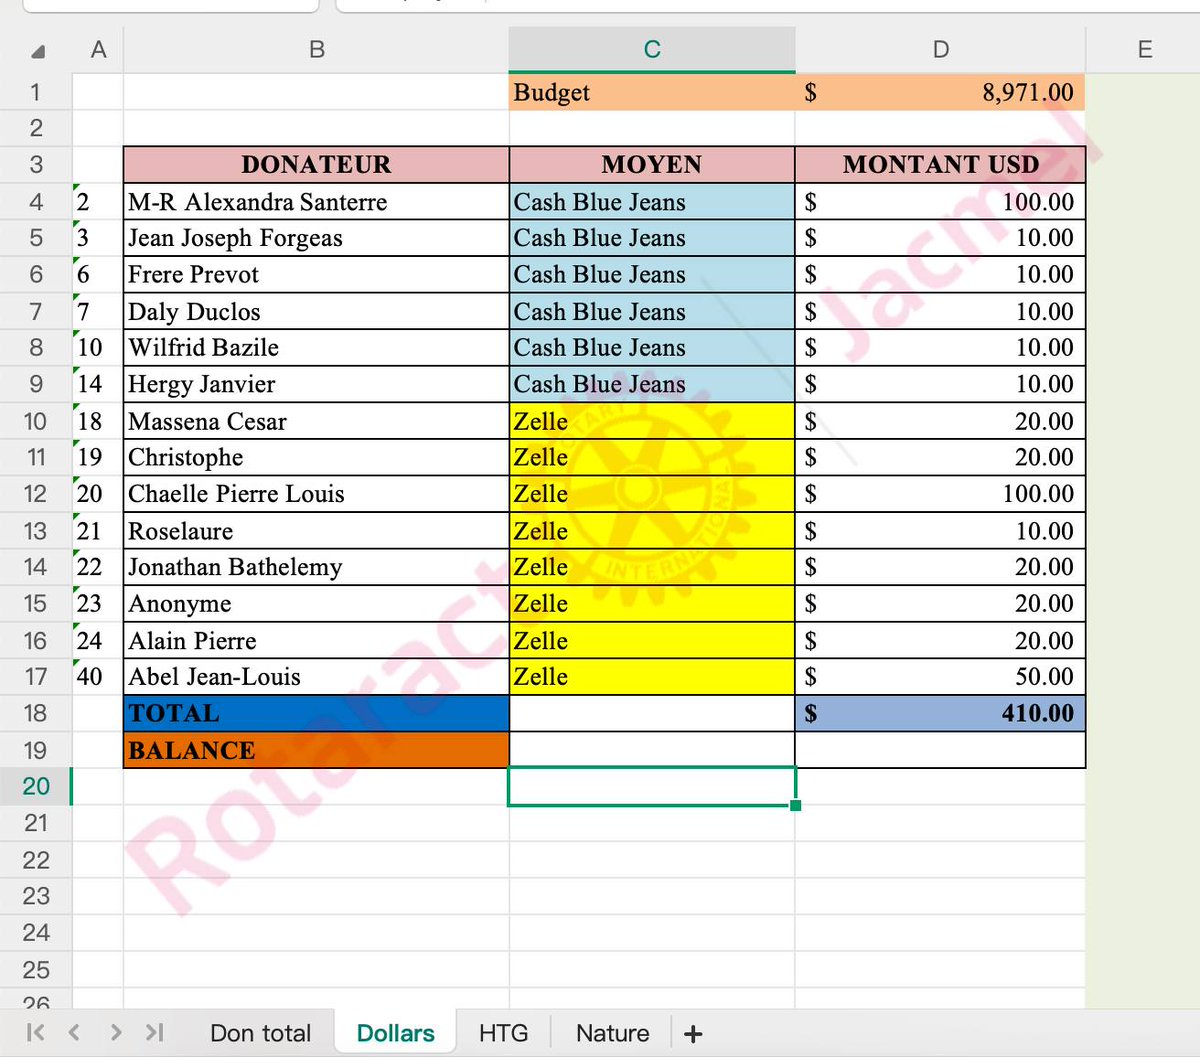Screen dimensions: 1200x1057
Task: Select row 1 header
Action: tap(36, 92)
